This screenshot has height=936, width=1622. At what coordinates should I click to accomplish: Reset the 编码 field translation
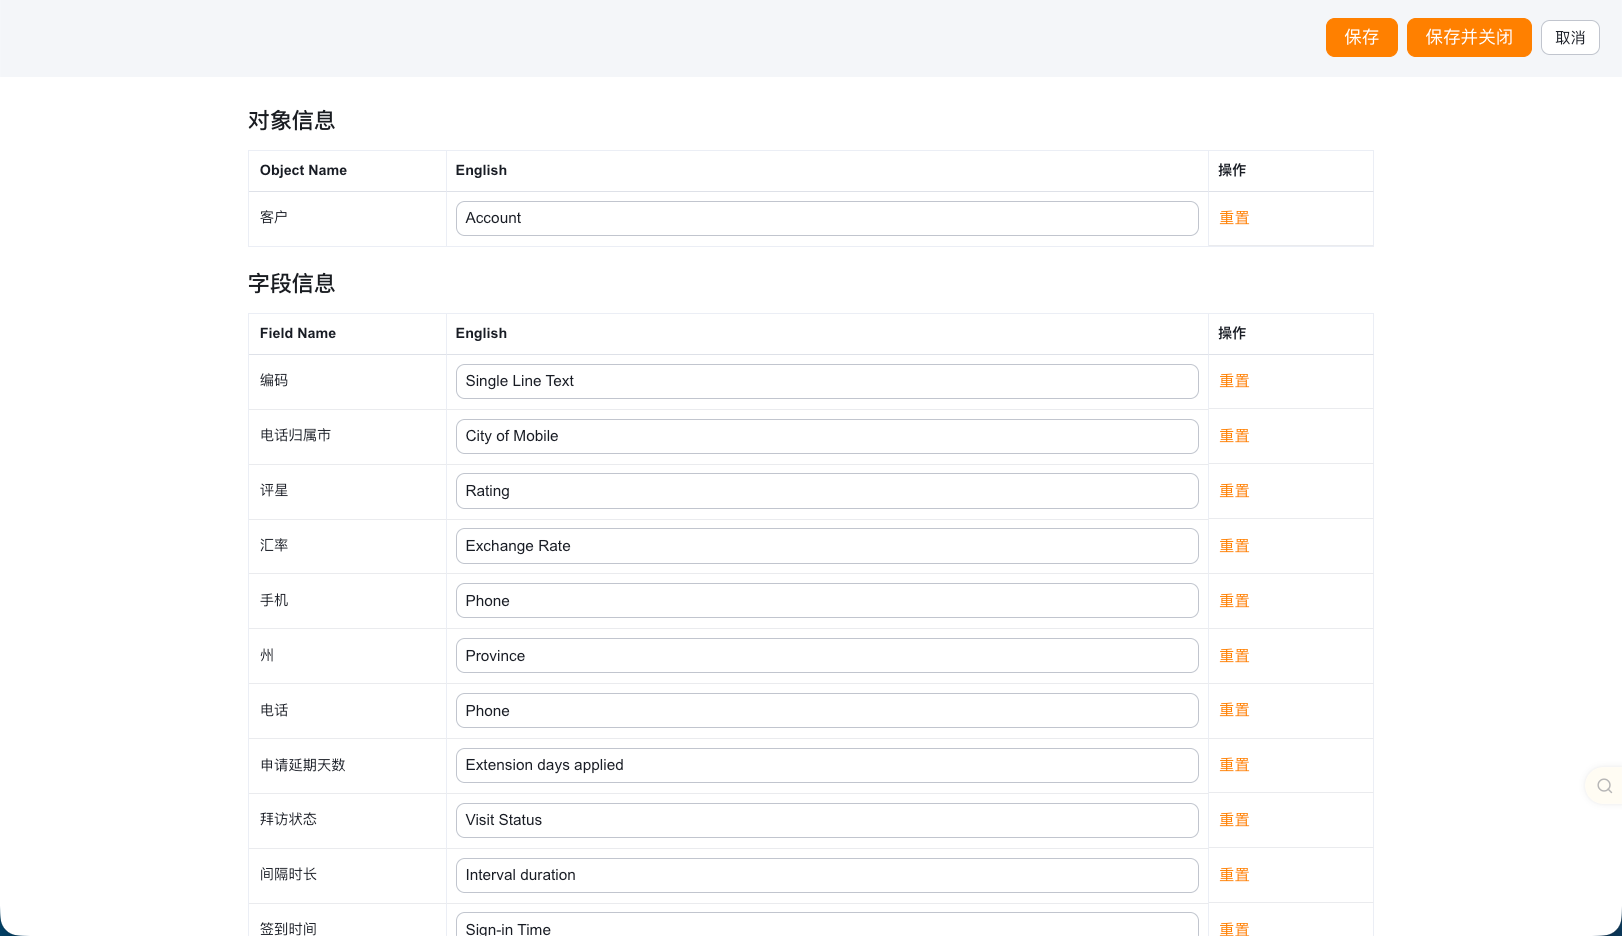click(1234, 381)
